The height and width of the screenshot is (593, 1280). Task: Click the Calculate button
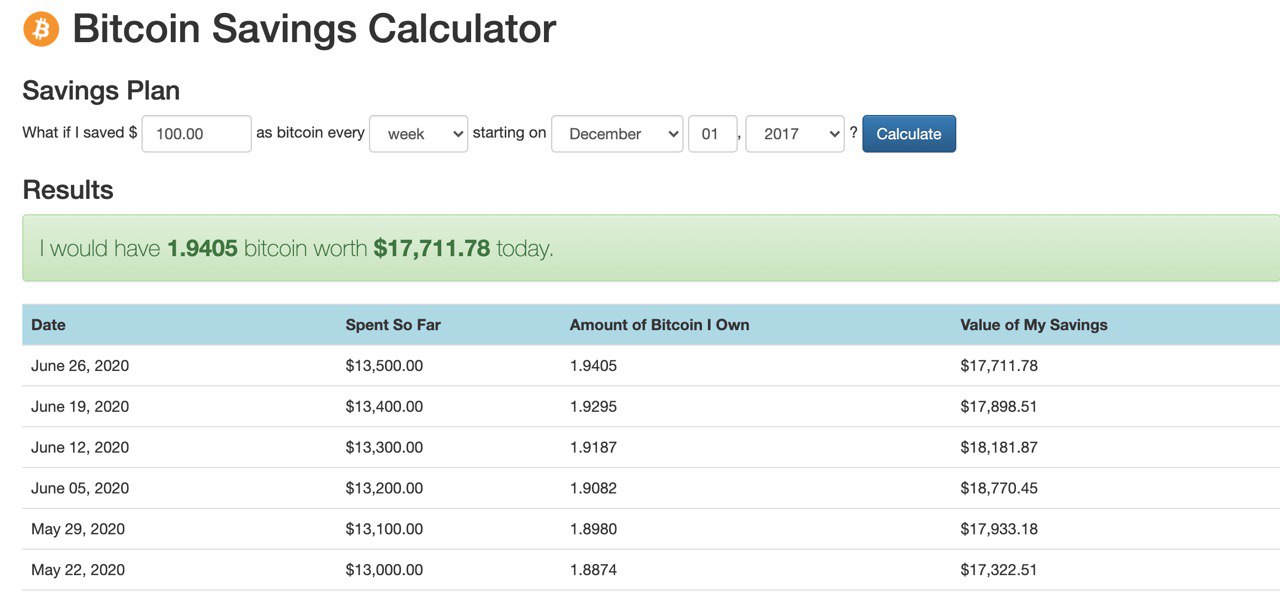point(909,134)
